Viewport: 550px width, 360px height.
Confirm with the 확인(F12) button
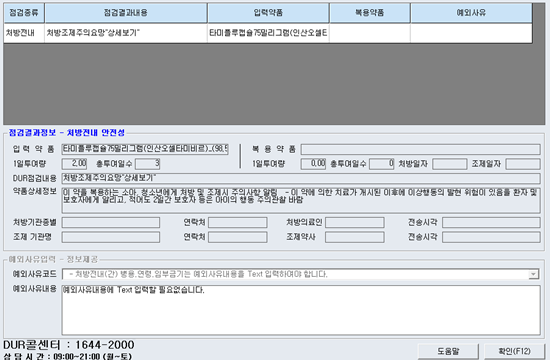click(x=514, y=351)
